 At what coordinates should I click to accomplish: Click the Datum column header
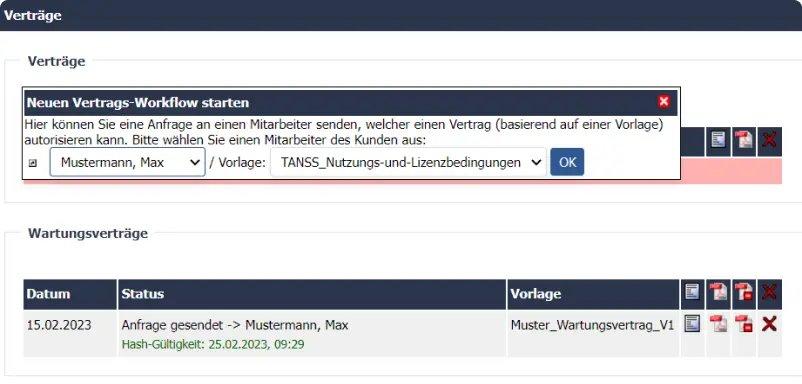pyautogui.click(x=70, y=294)
